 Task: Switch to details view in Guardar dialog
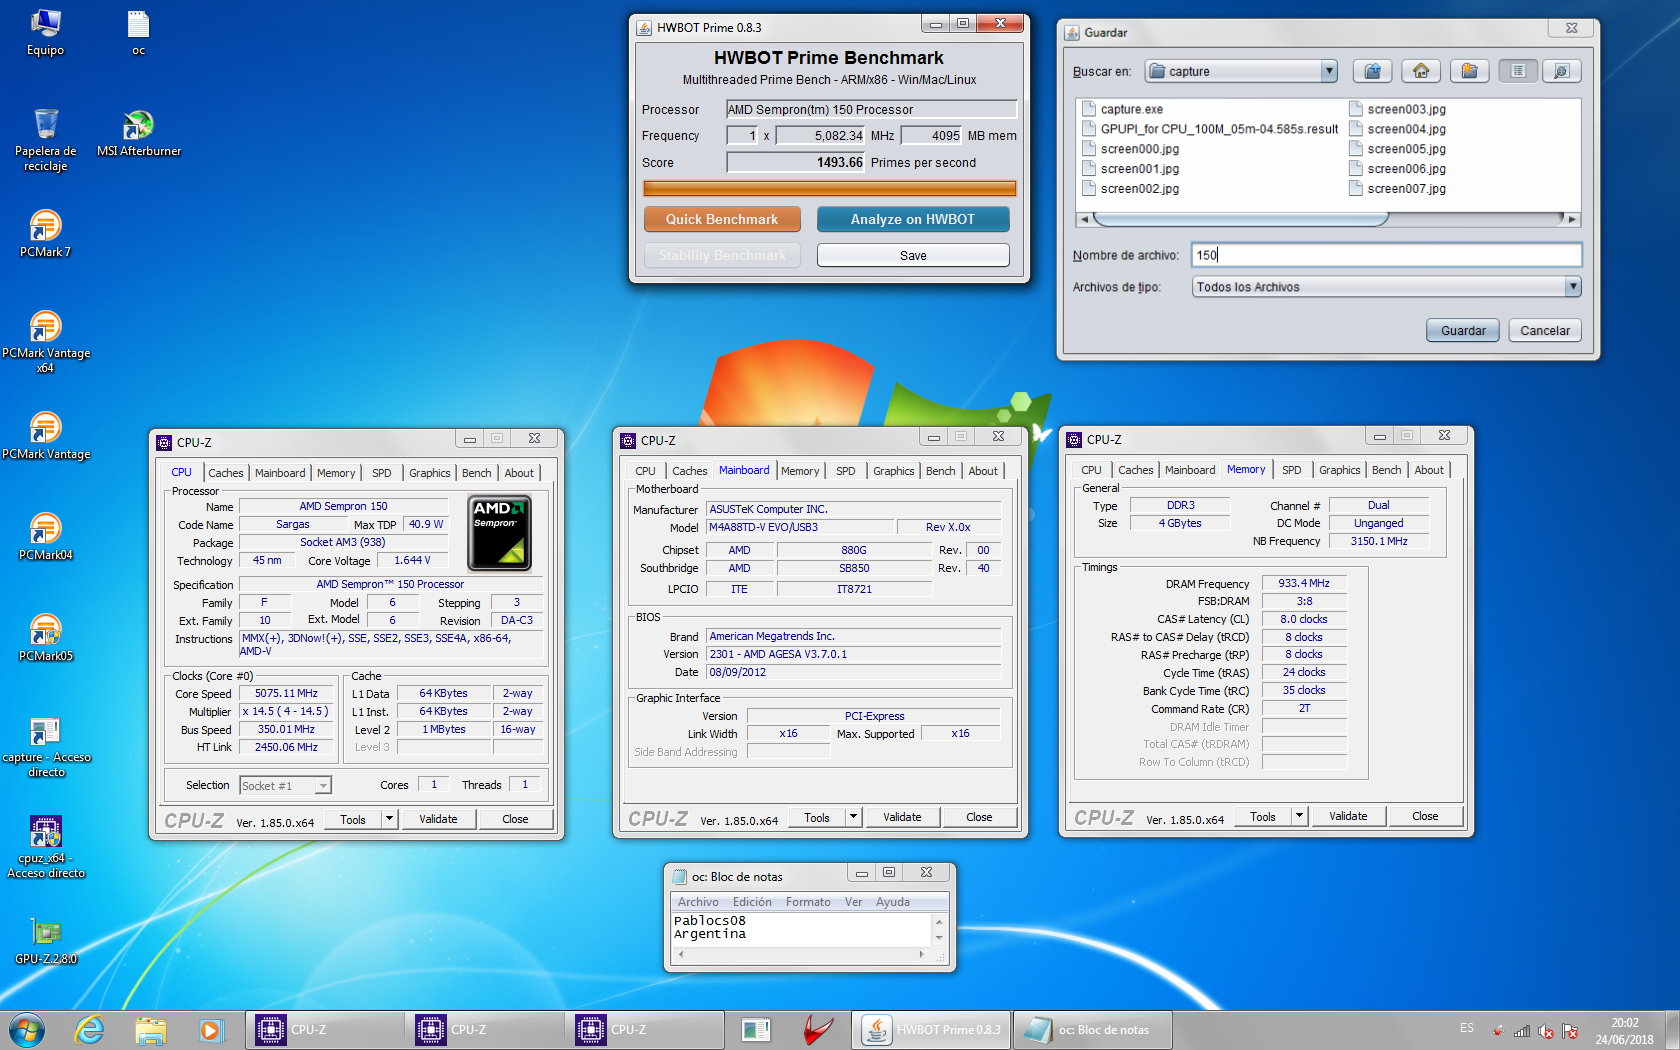pyautogui.click(x=1561, y=71)
